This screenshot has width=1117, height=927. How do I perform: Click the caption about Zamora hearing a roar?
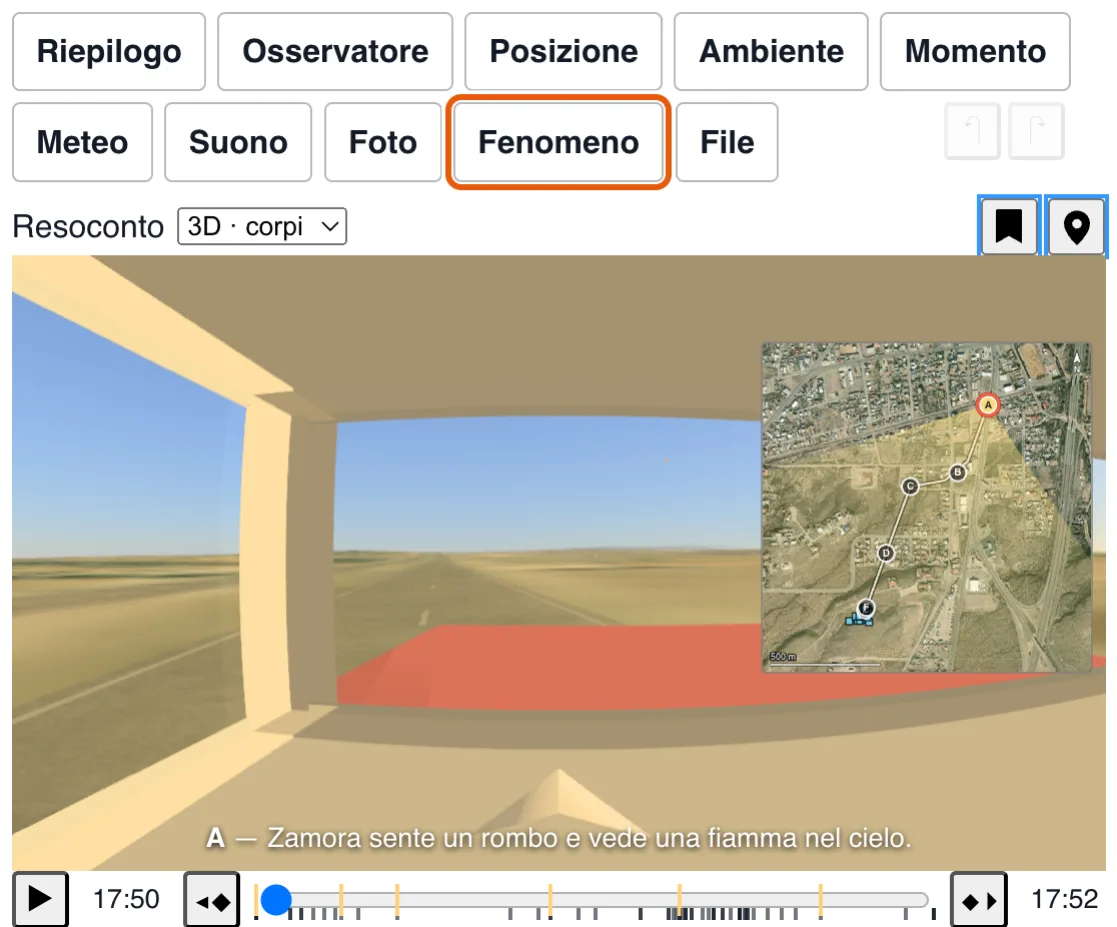[559, 838]
